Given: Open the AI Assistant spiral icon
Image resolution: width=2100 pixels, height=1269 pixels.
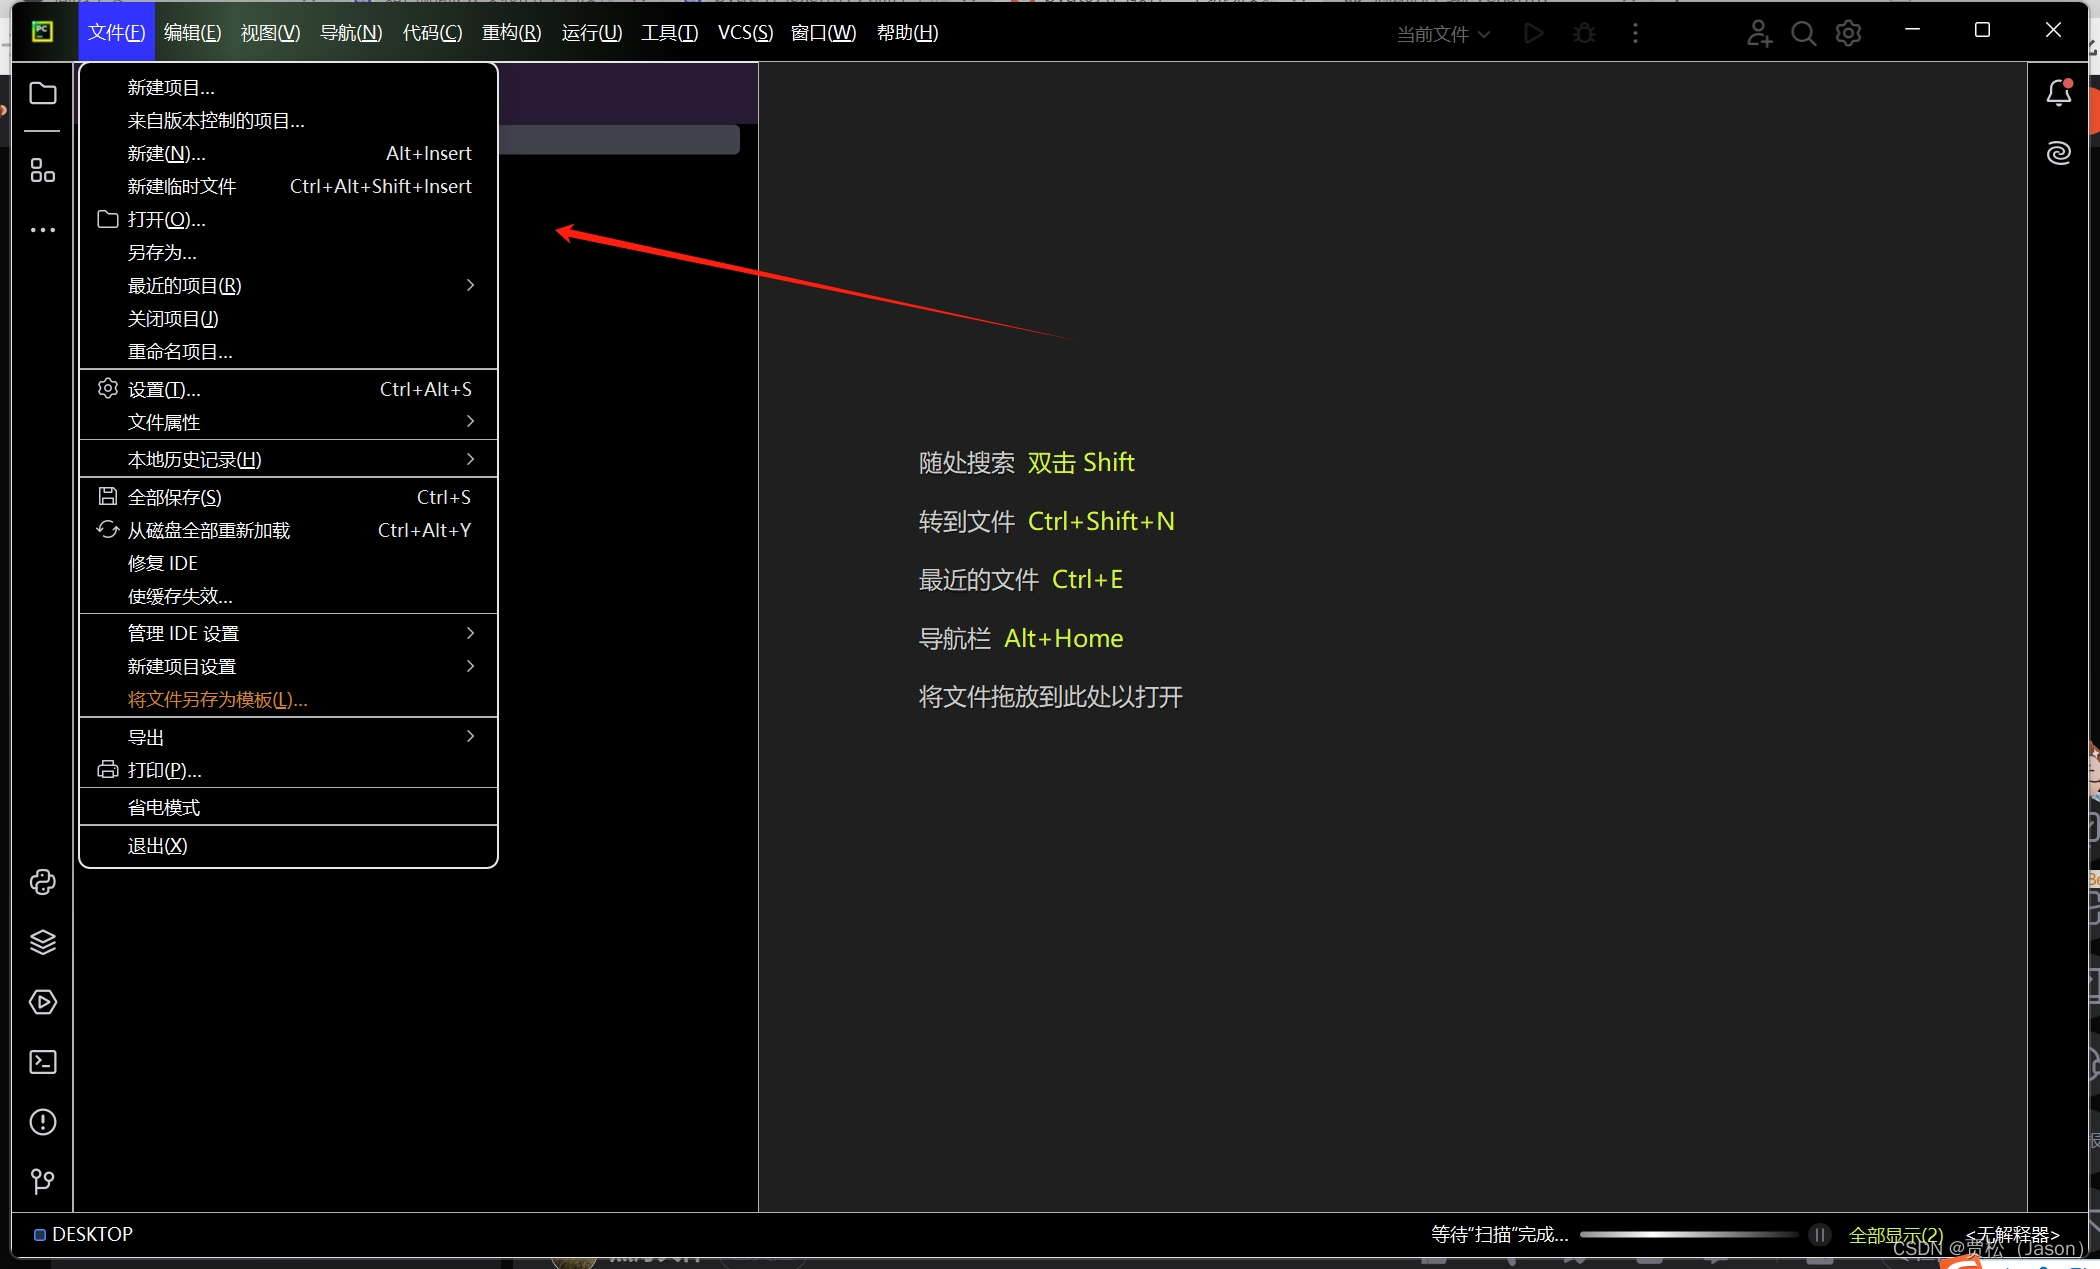Looking at the screenshot, I should coord(2058,153).
